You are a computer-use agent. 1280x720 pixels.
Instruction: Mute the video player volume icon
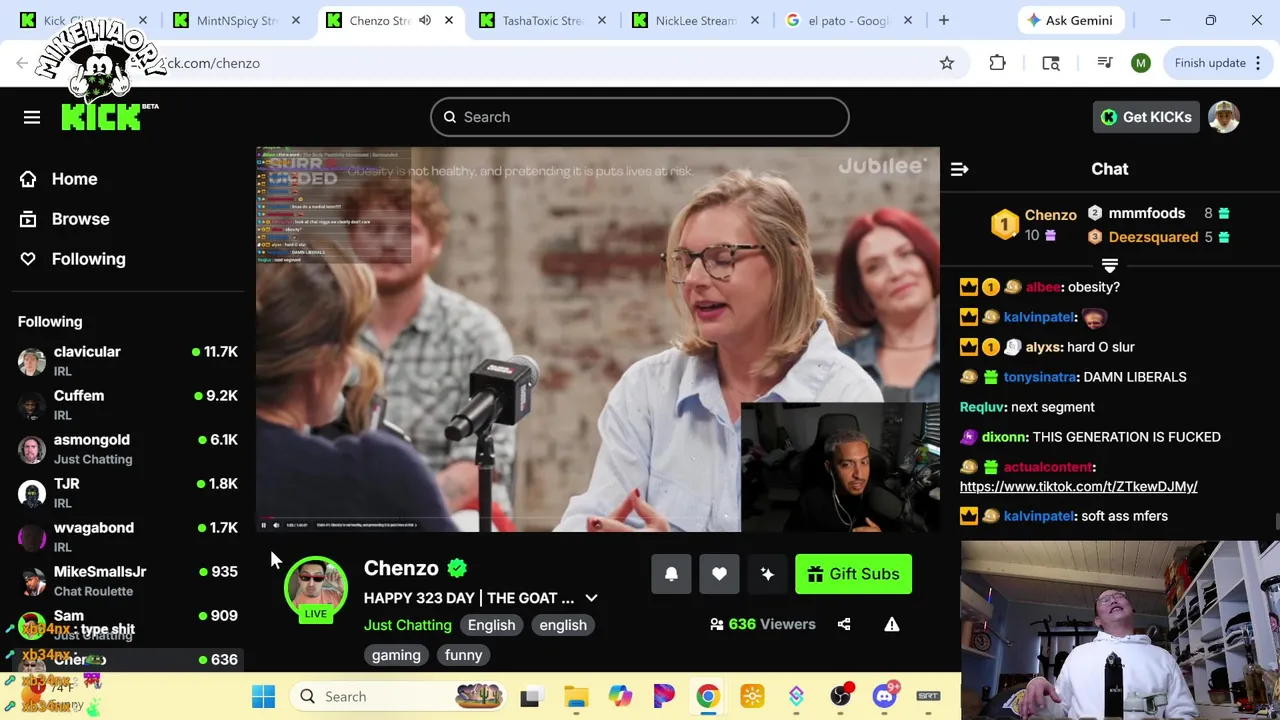pos(277,524)
